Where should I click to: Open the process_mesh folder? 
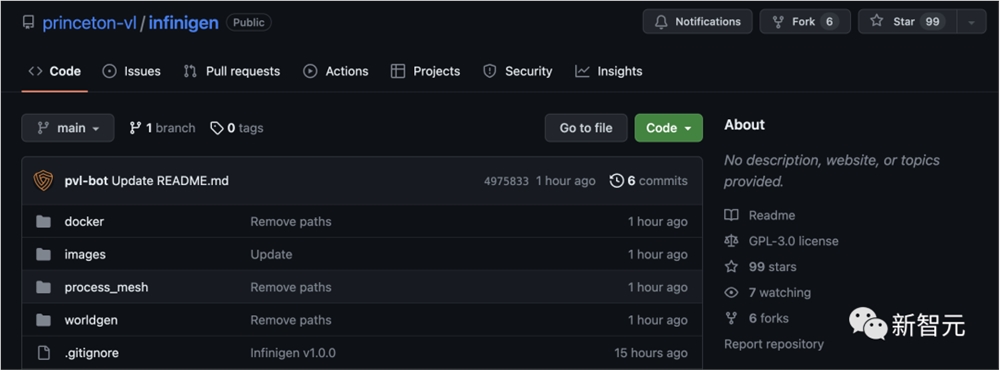pos(107,288)
